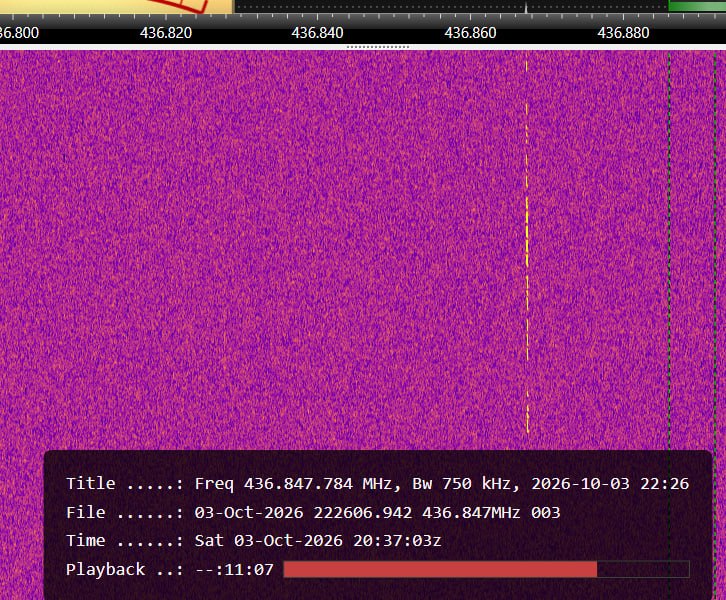Viewport: 726px width, 600px height.
Task: Click the dotted splitter handle above the waterfall
Action: (378, 47)
